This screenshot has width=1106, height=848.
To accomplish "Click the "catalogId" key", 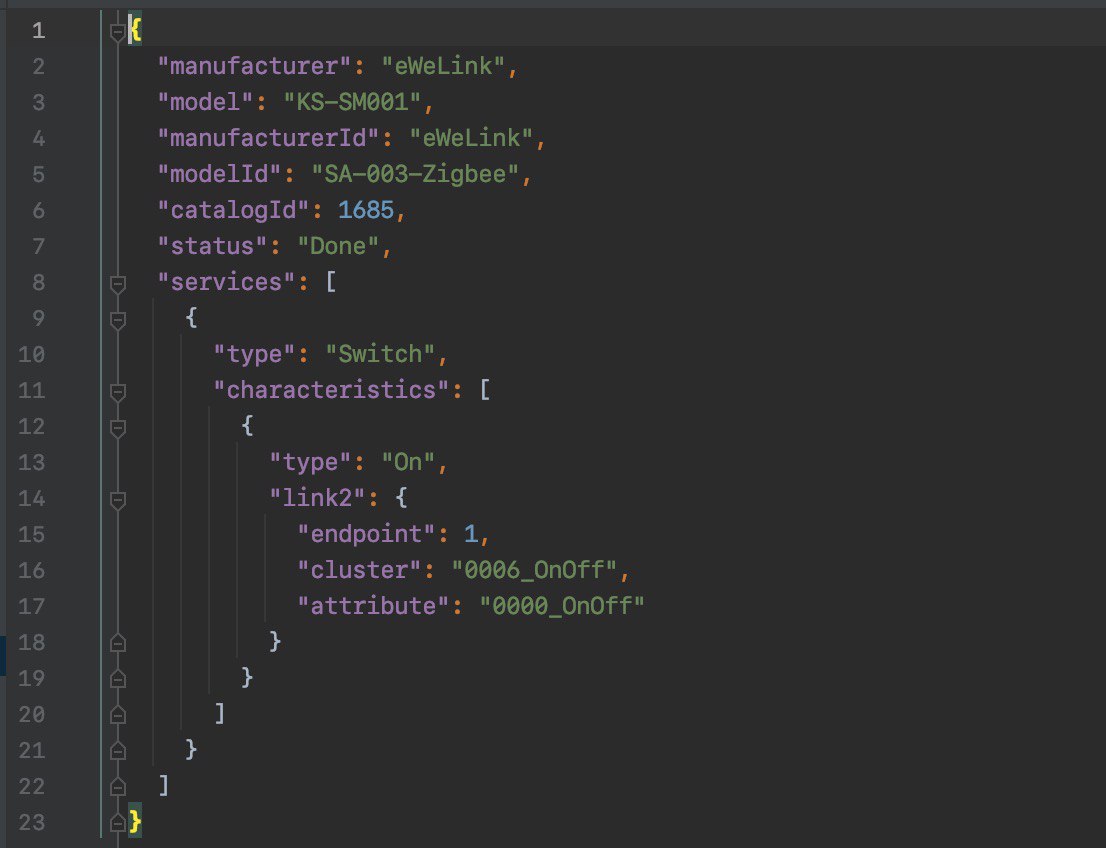I will (233, 210).
